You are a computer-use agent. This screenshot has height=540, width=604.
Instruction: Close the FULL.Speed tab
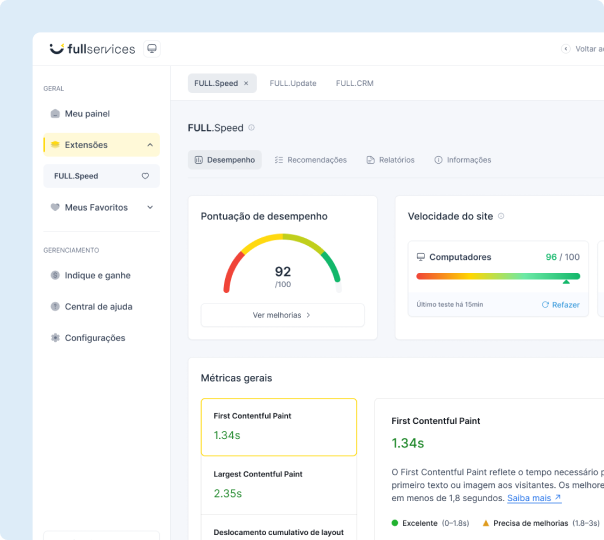tap(246, 83)
